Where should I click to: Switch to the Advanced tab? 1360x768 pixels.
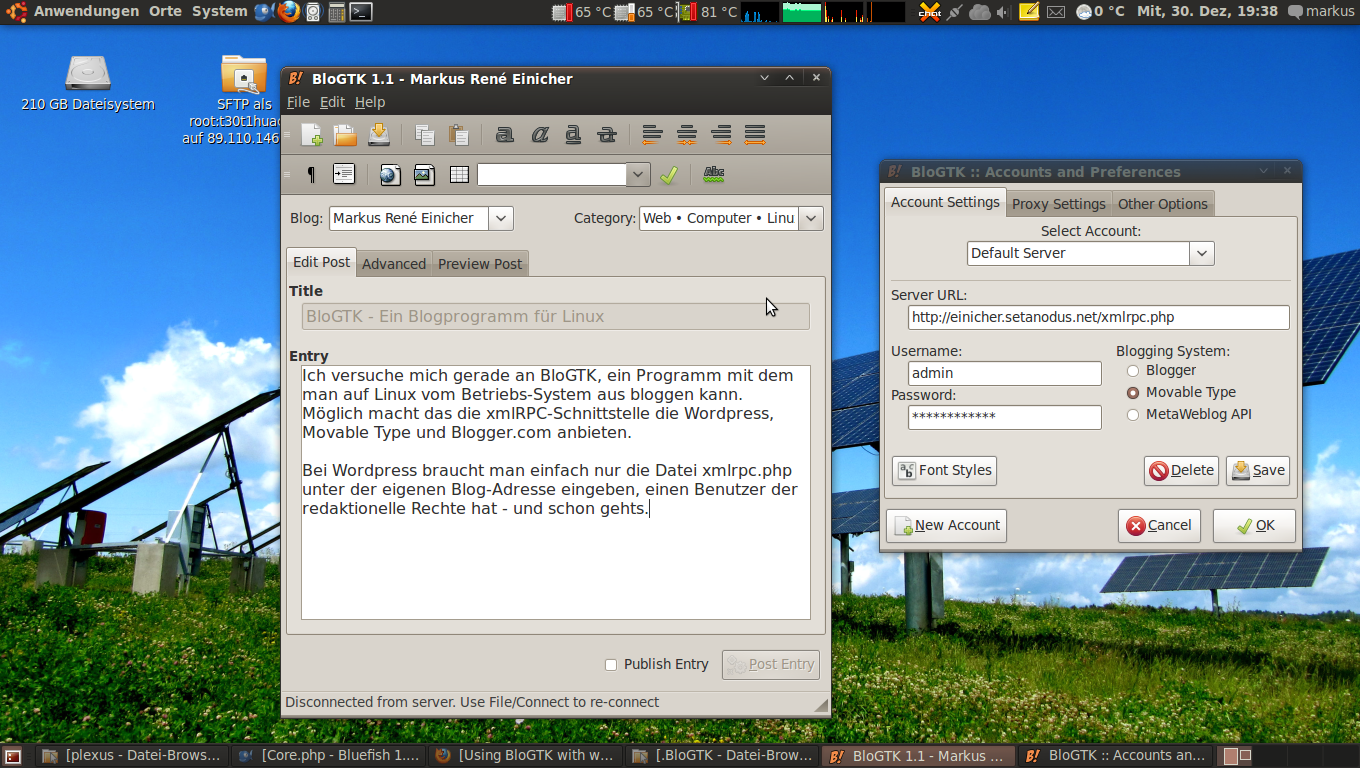[x=394, y=264]
